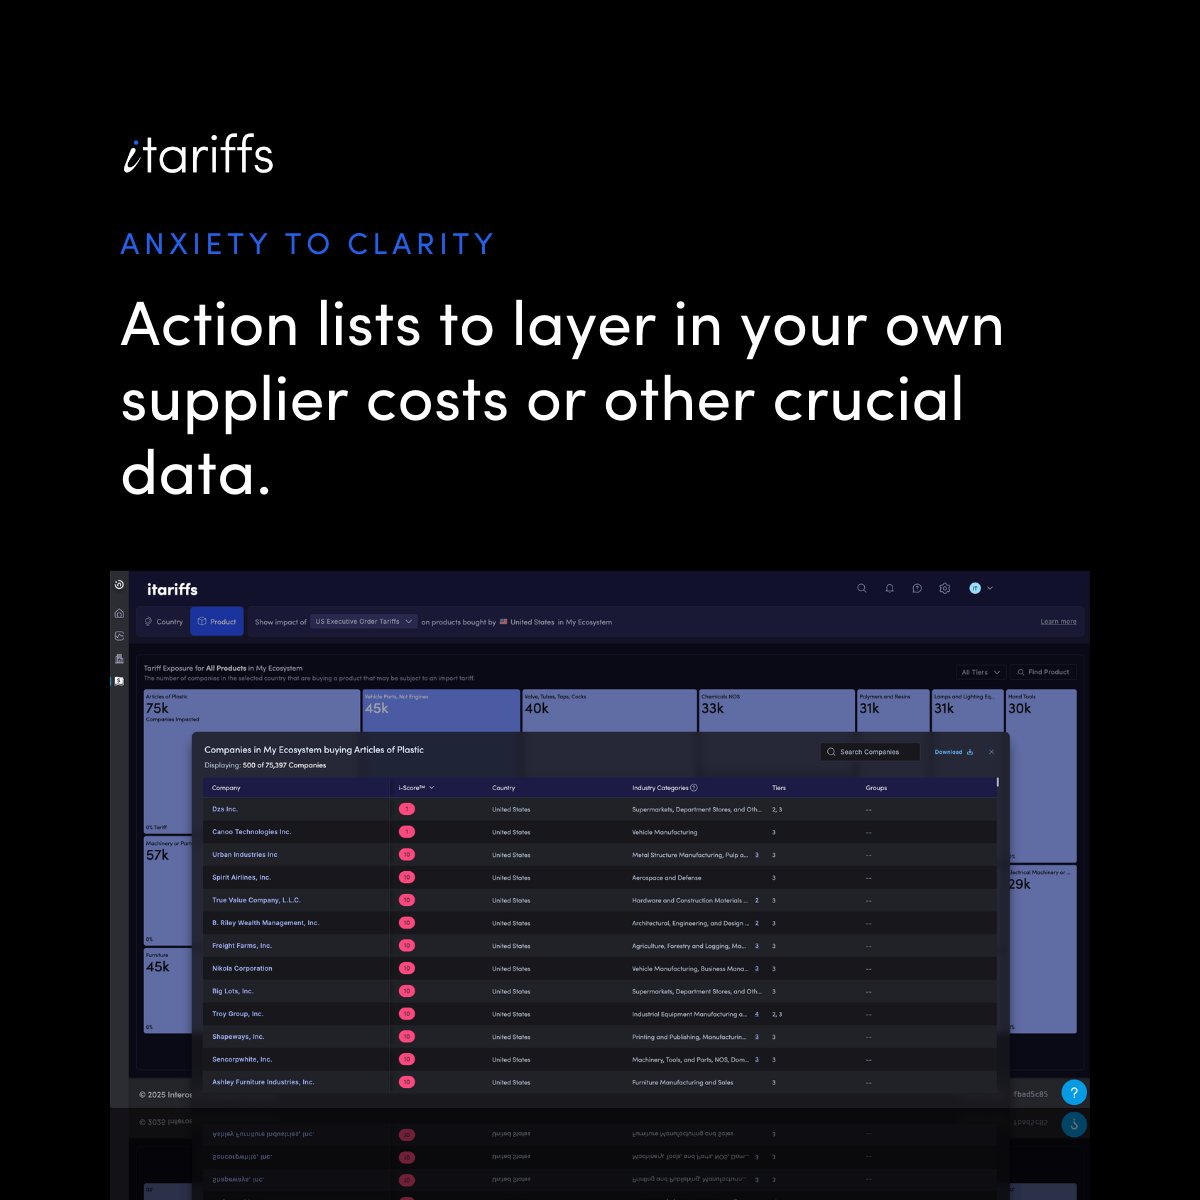The height and width of the screenshot is (1200, 1200).
Task: Open the settings gear icon
Action: tap(945, 589)
